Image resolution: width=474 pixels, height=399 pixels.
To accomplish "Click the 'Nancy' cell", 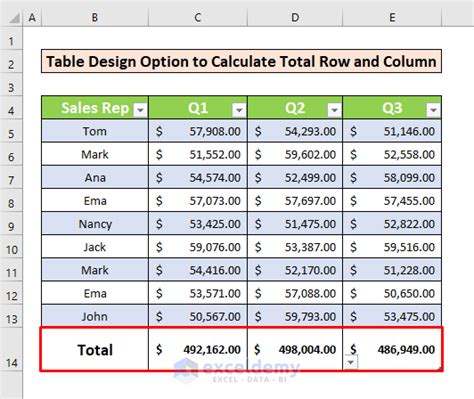I will pyautogui.click(x=95, y=224).
